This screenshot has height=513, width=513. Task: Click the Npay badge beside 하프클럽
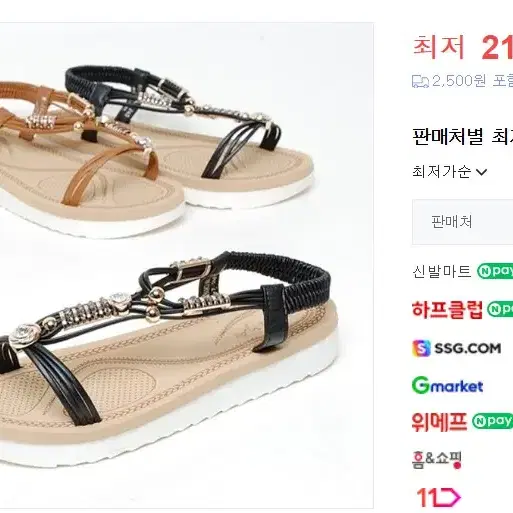pos(500,309)
